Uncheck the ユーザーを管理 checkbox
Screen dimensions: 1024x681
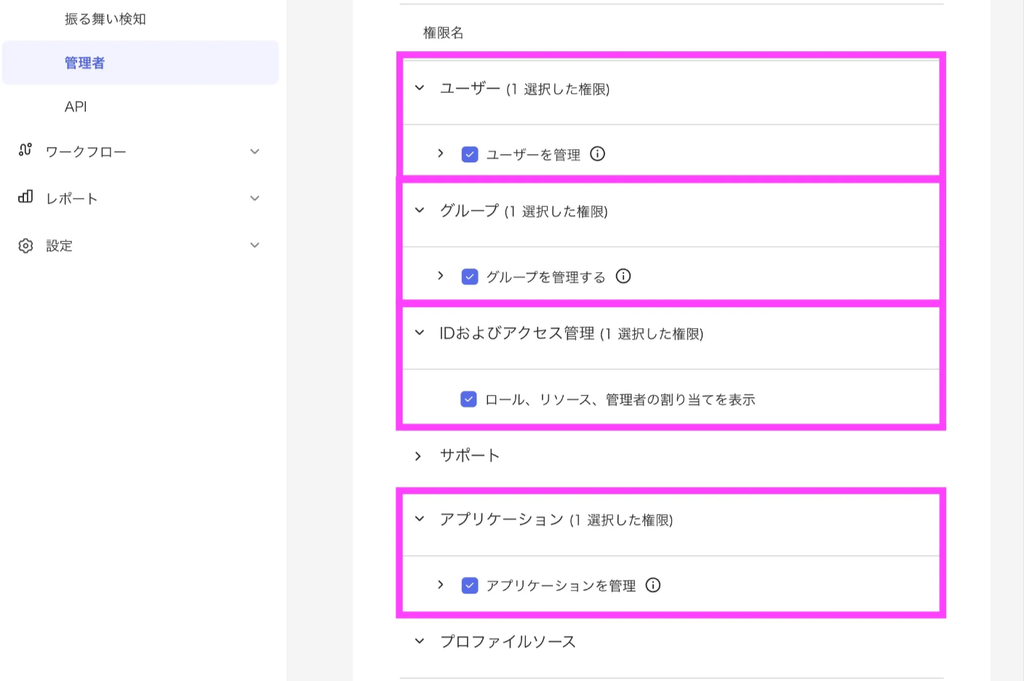[x=470, y=155]
